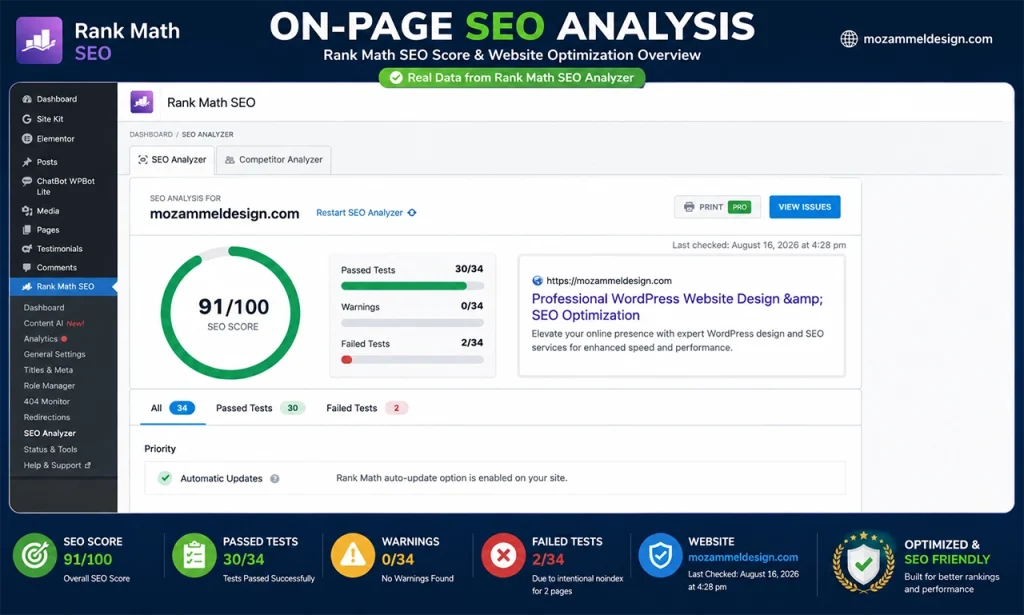
Task: Click the Rank Math logo in header bar
Action: [x=142, y=102]
